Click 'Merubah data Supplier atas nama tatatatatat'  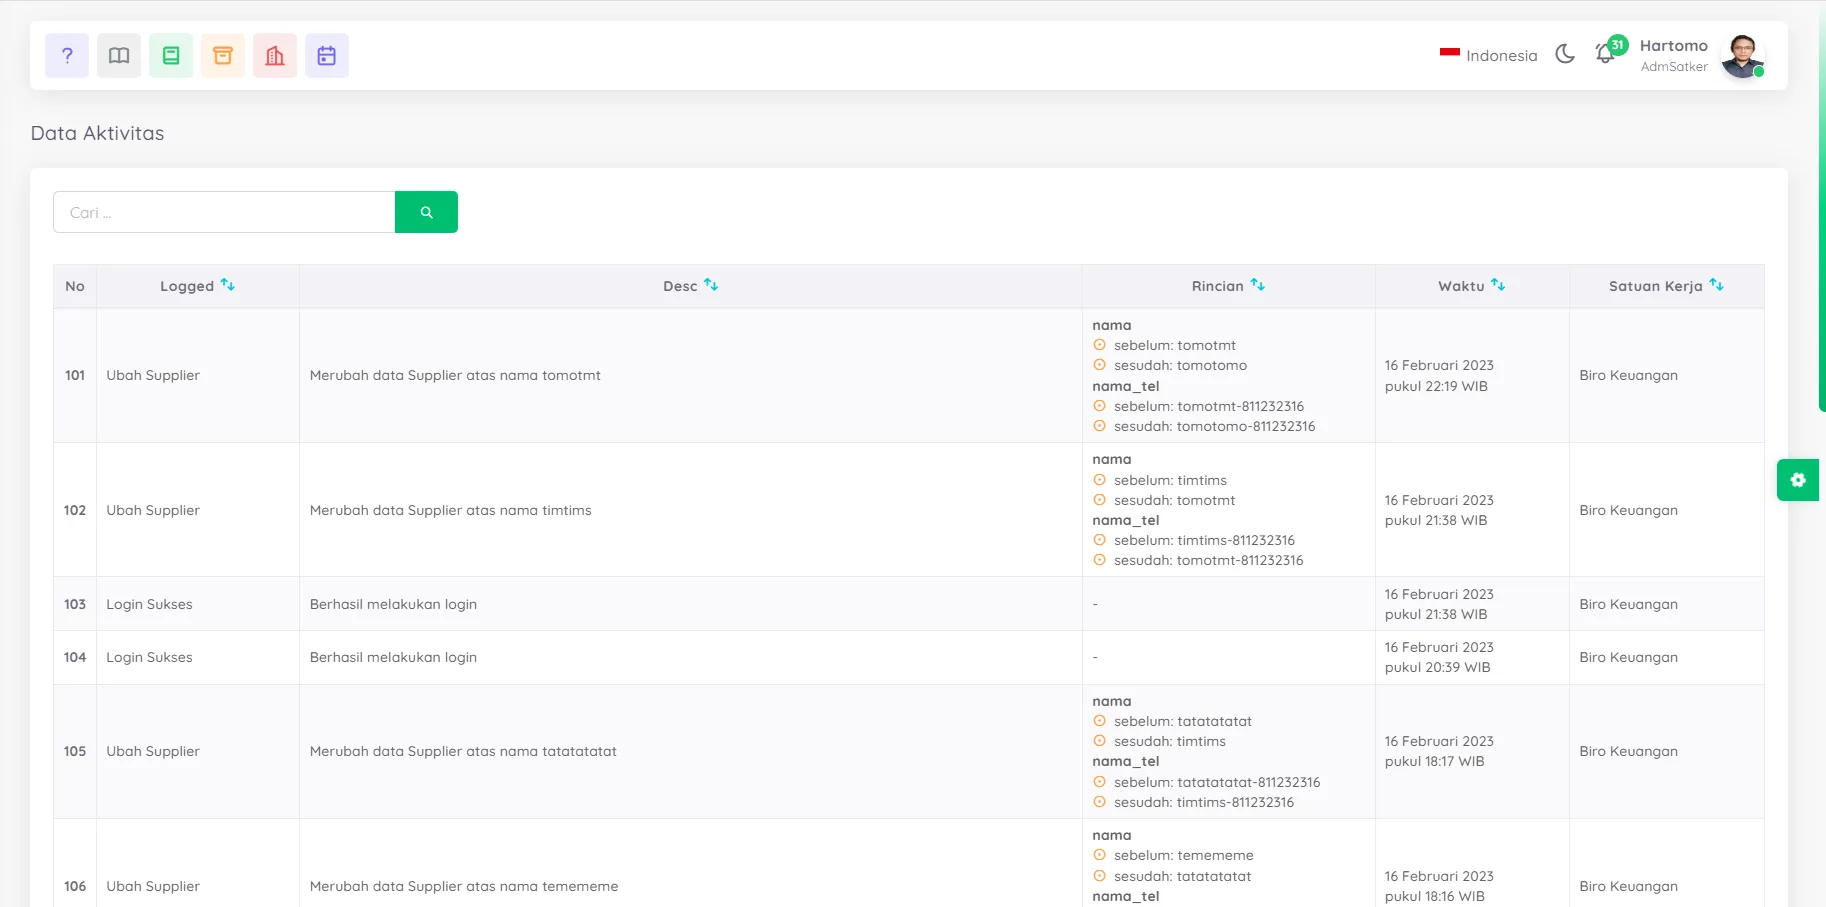point(463,751)
